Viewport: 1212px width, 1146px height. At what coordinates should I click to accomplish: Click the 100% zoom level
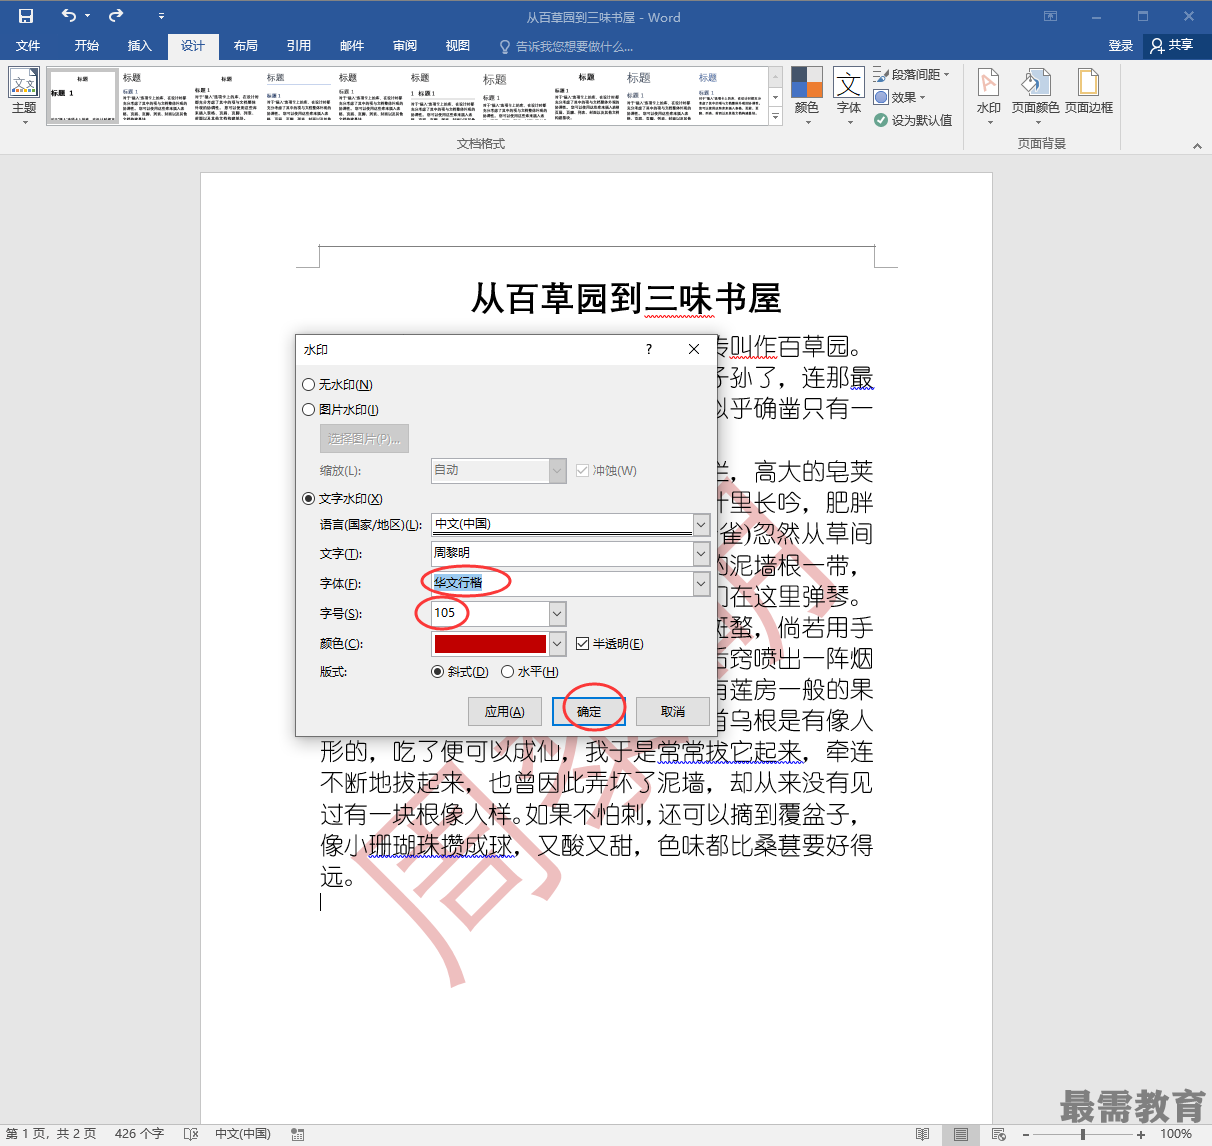pyautogui.click(x=1176, y=1134)
